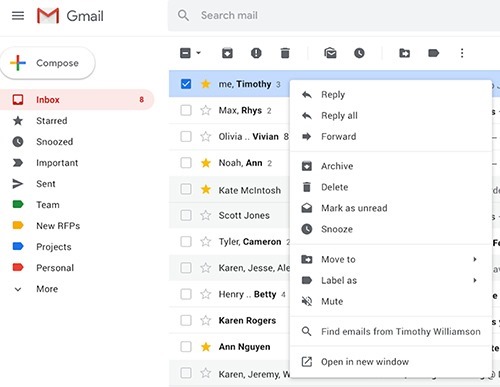Choose Open in new window
The height and width of the screenshot is (387, 500).
[391, 362]
